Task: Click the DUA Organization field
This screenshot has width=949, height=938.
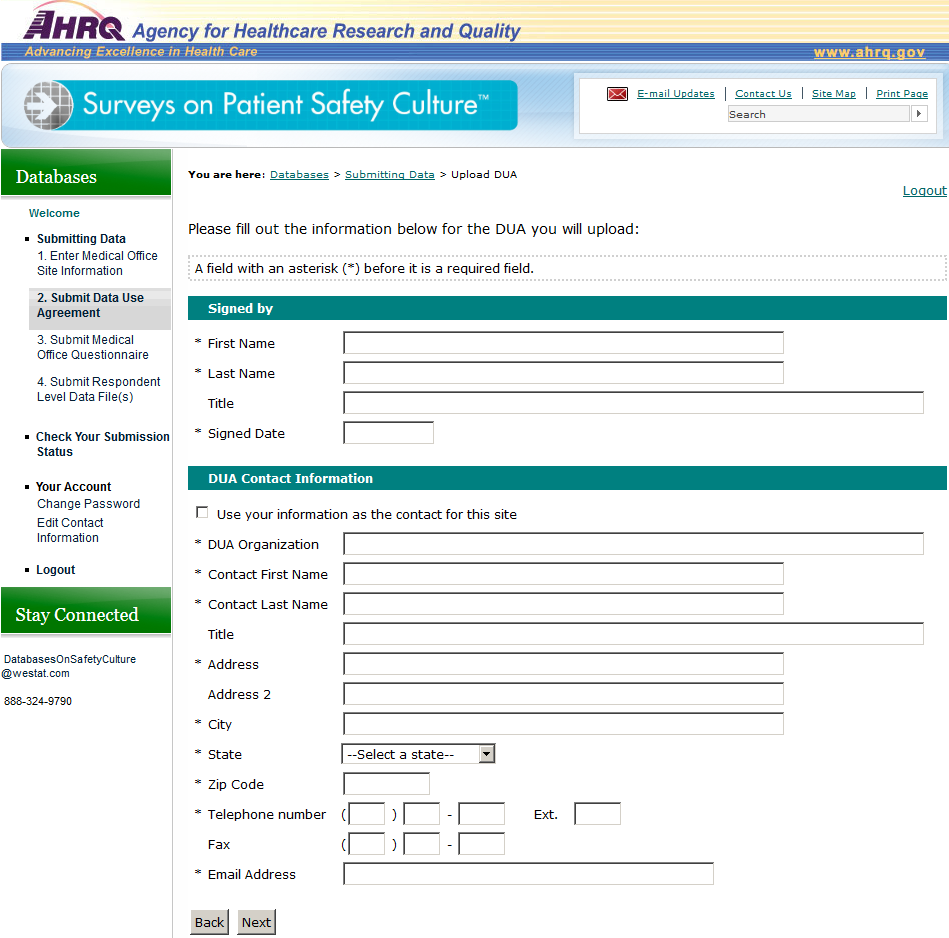Action: pos(633,543)
